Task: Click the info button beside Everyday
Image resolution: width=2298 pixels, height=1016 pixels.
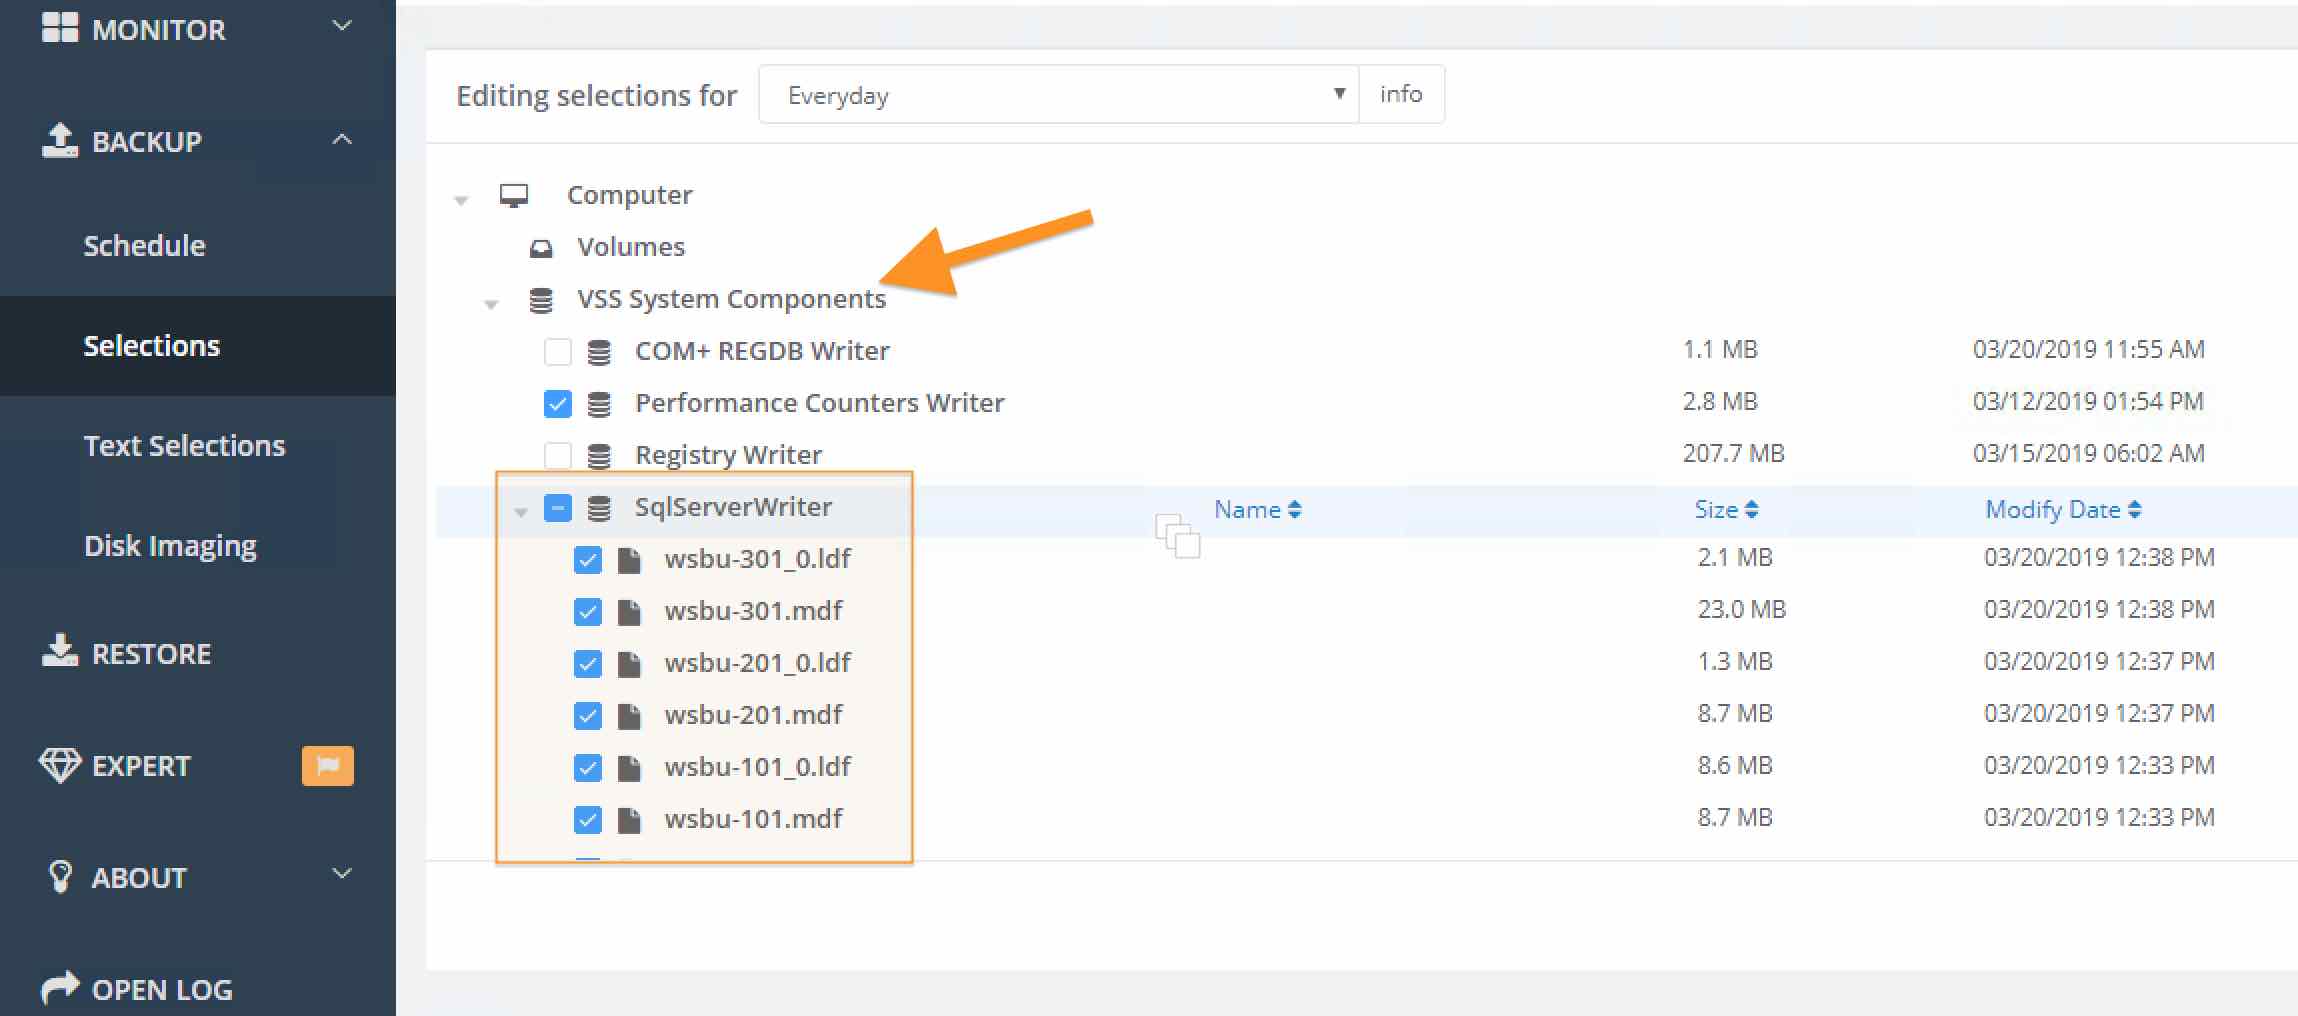Action: point(1401,94)
